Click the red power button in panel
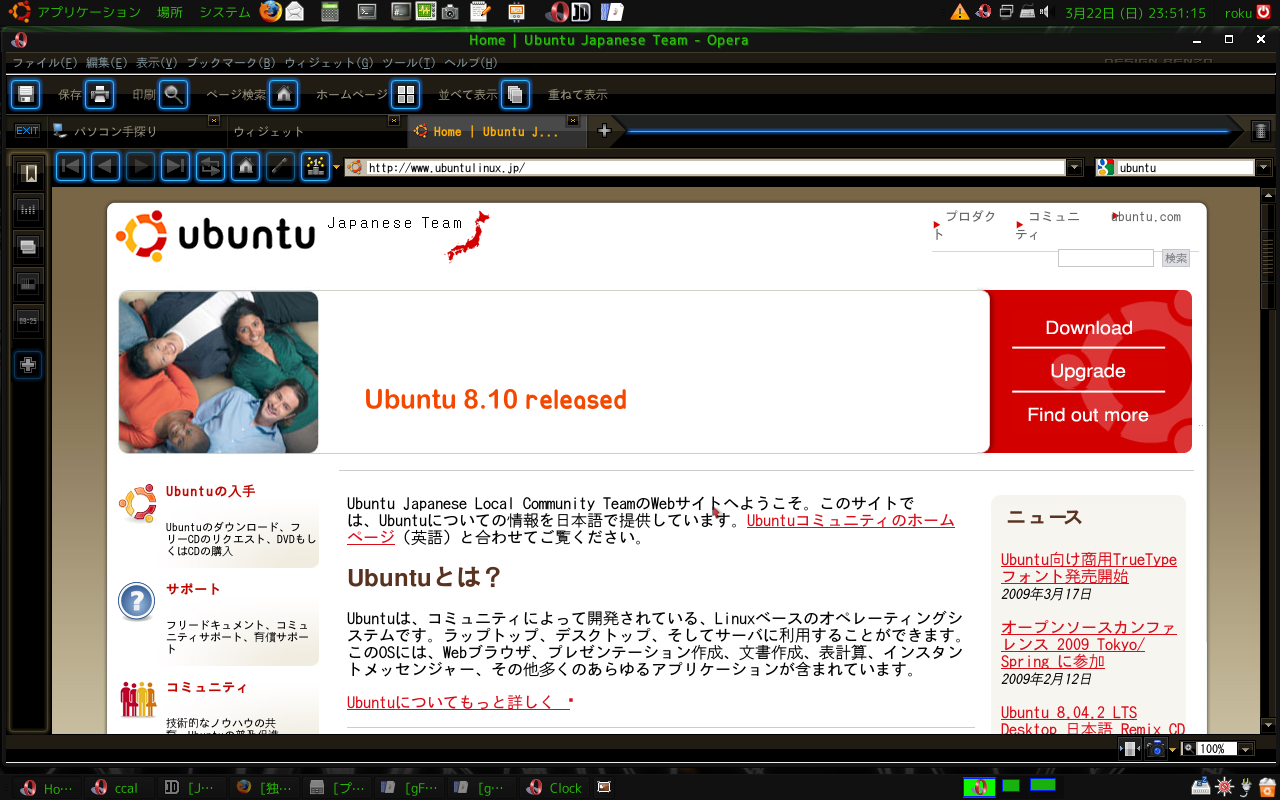Image resolution: width=1280 pixels, height=800 pixels. click(x=1264, y=12)
